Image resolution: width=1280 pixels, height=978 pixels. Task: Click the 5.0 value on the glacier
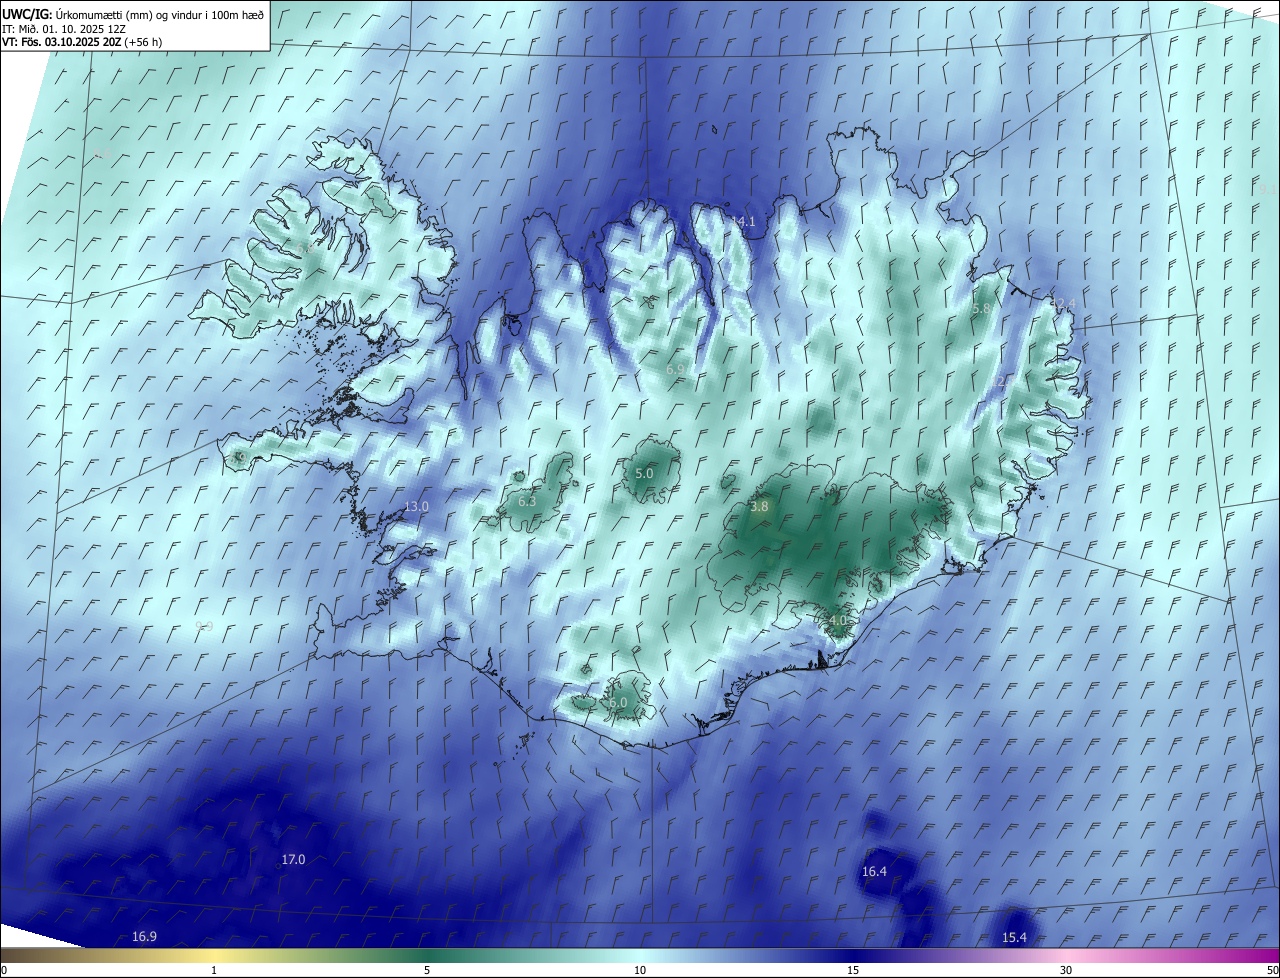click(x=644, y=473)
